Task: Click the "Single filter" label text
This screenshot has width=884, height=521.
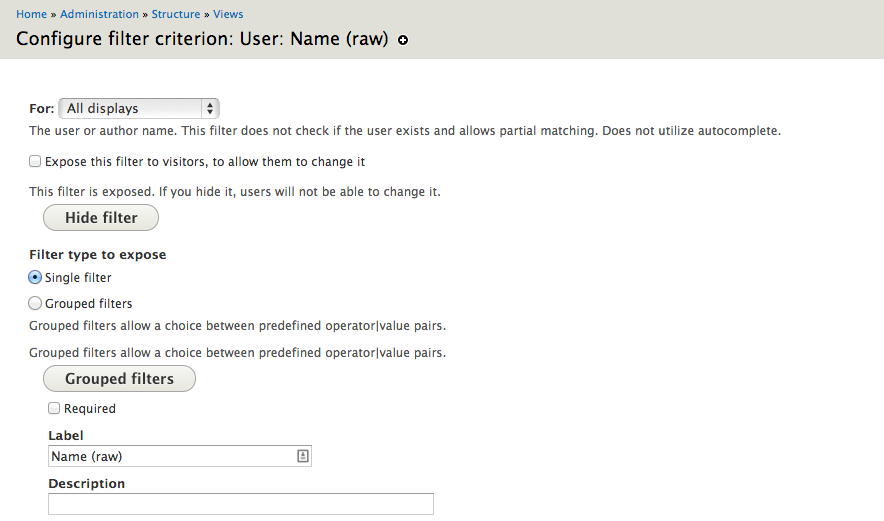Action: (78, 277)
